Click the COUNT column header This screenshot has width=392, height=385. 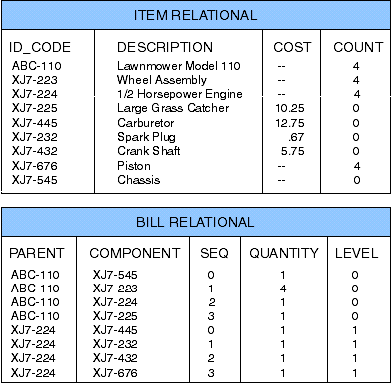pyautogui.click(x=358, y=47)
